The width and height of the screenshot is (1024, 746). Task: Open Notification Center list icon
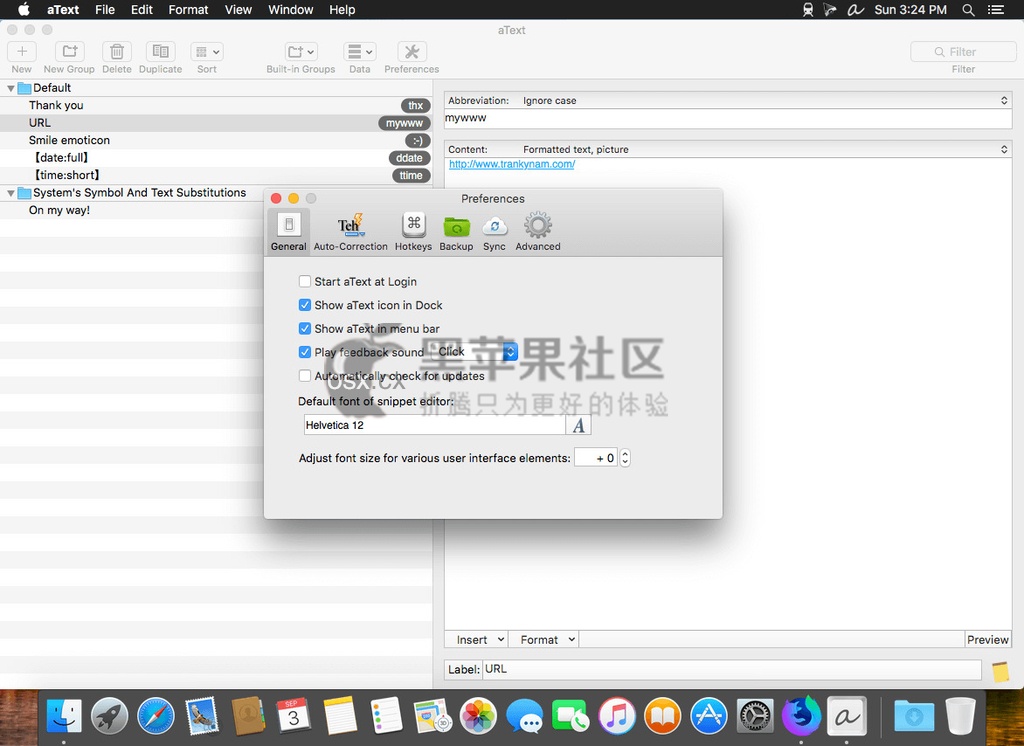point(995,10)
